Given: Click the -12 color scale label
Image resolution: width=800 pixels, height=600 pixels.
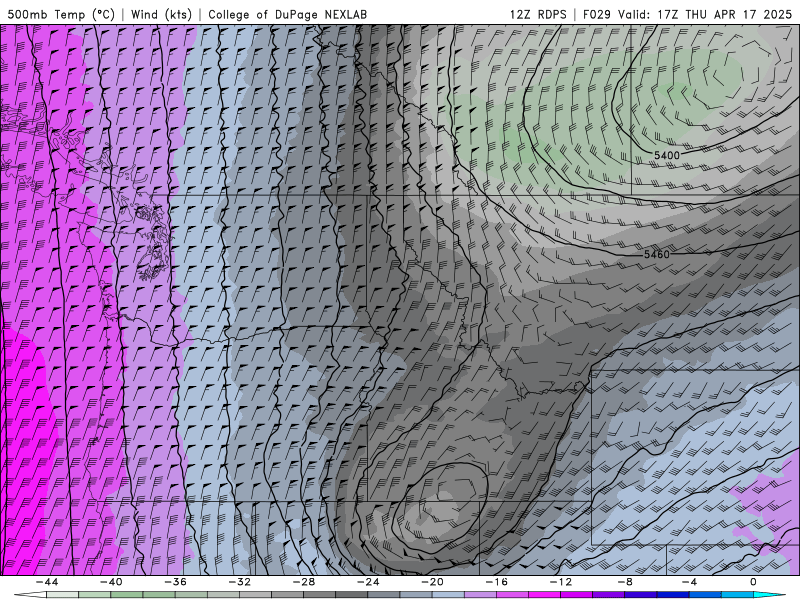Looking at the screenshot, I should (x=561, y=582).
